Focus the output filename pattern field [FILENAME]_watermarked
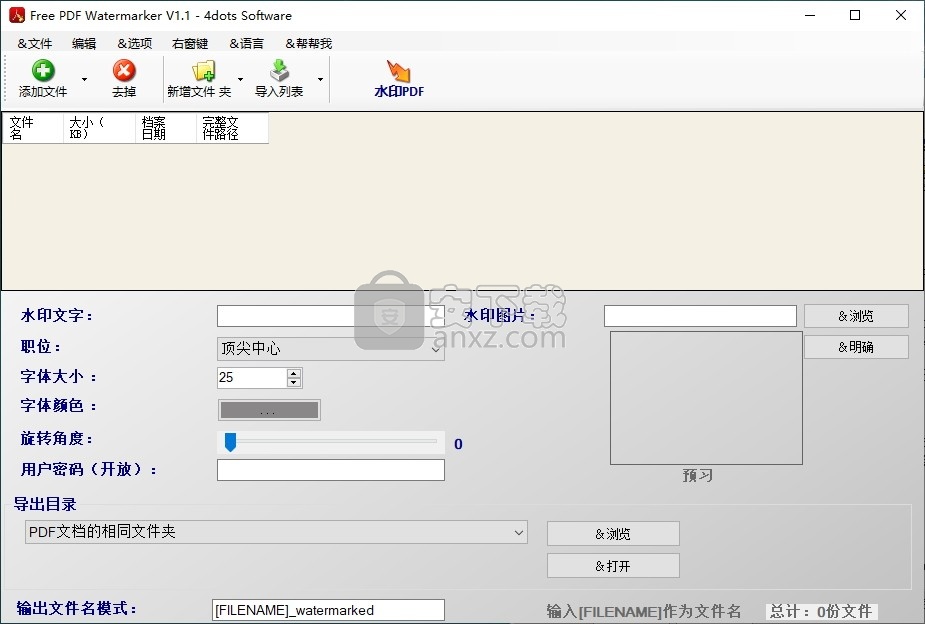 coord(328,610)
